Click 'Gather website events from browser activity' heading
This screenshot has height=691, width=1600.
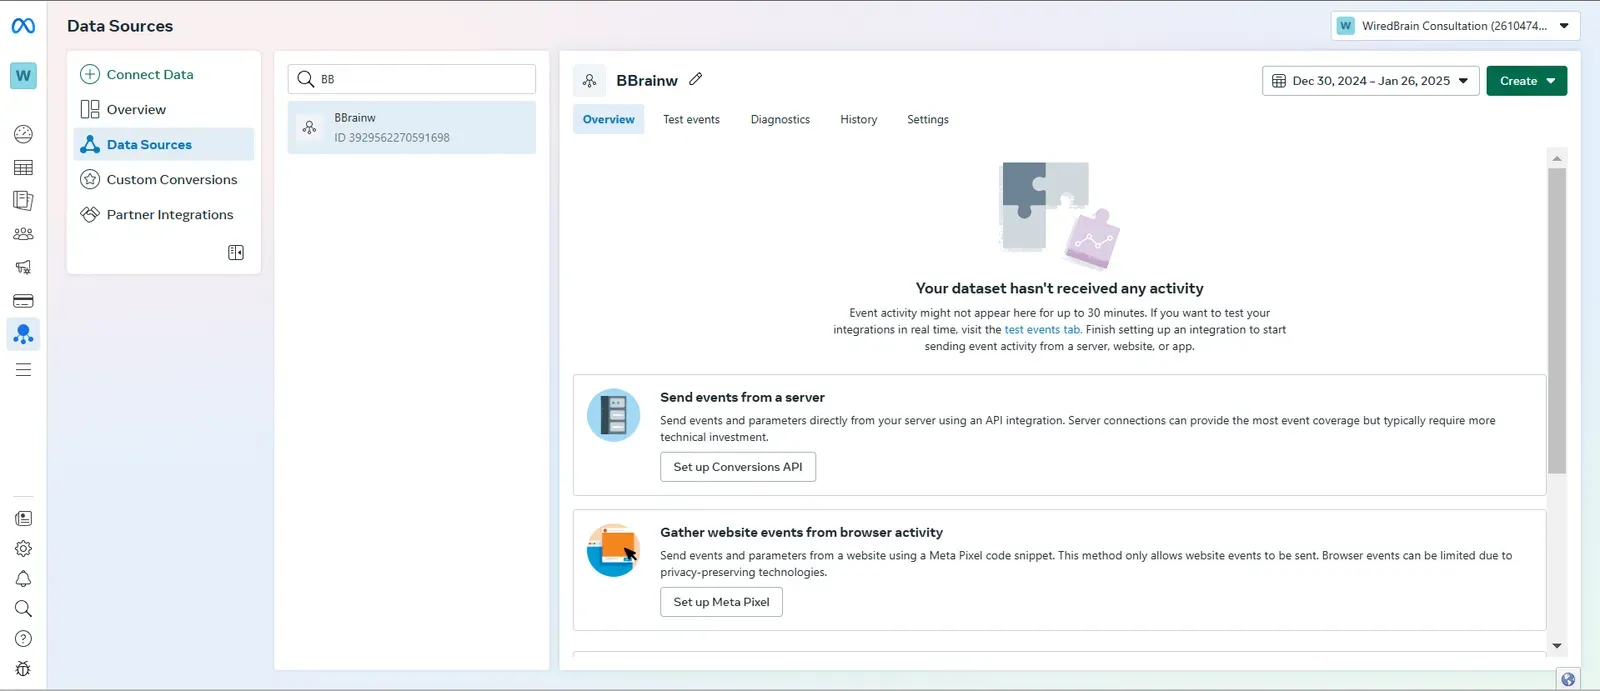coord(801,532)
